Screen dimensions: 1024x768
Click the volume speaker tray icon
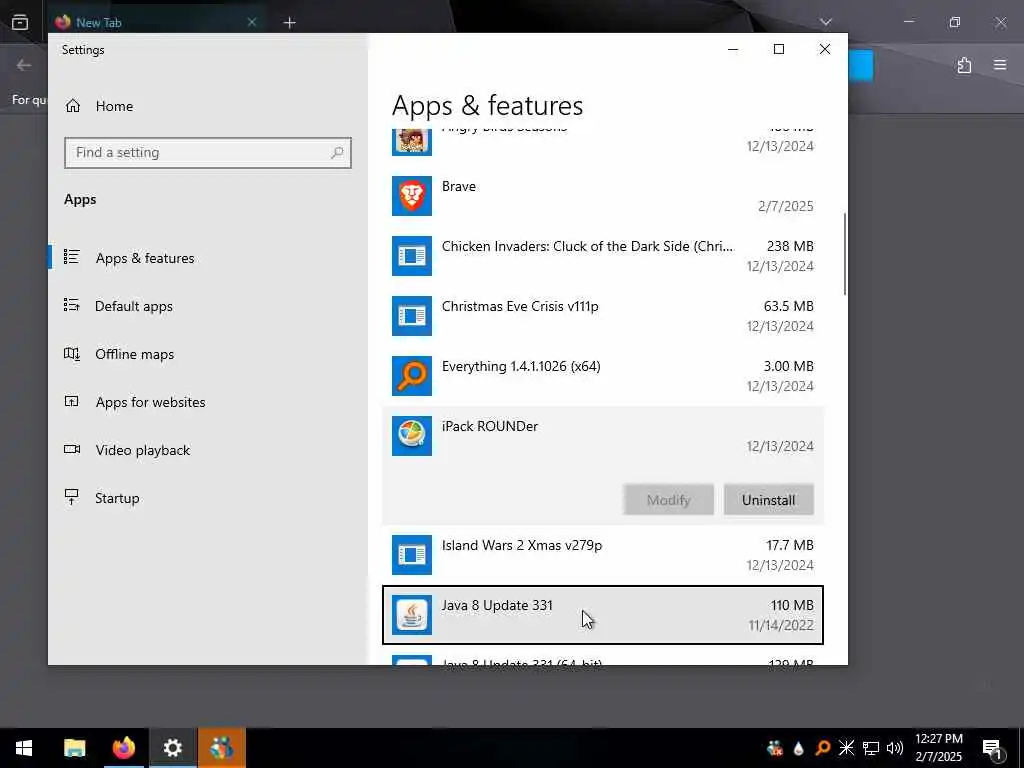pos(895,748)
